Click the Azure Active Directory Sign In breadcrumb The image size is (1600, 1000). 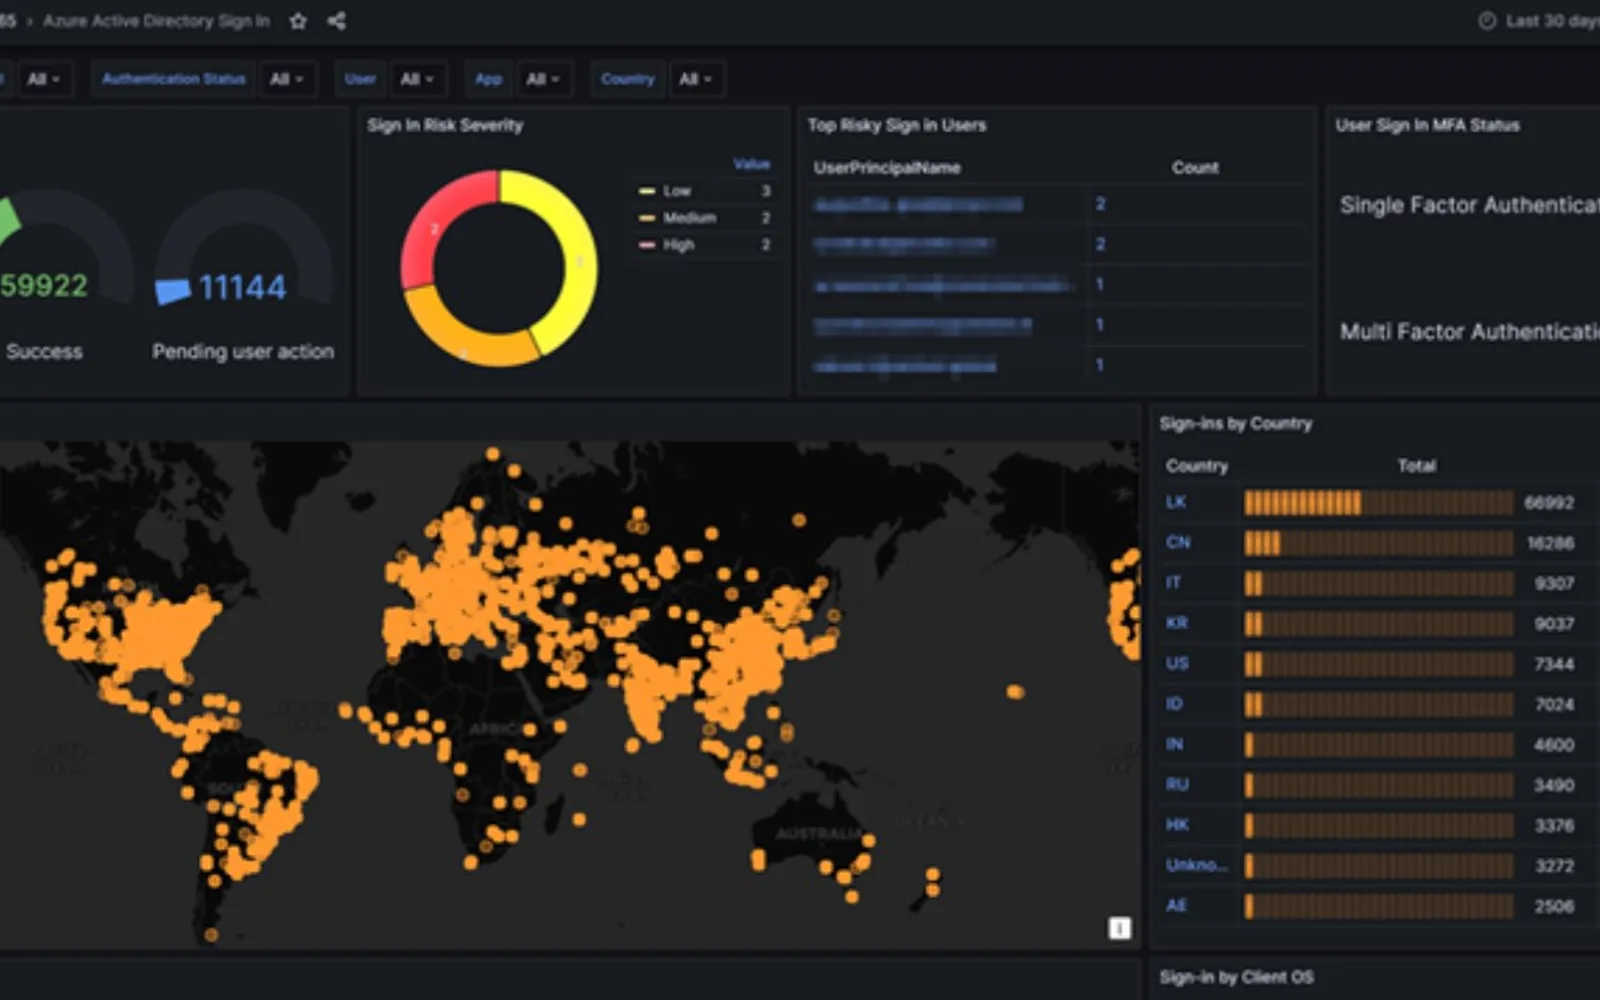[x=156, y=21]
